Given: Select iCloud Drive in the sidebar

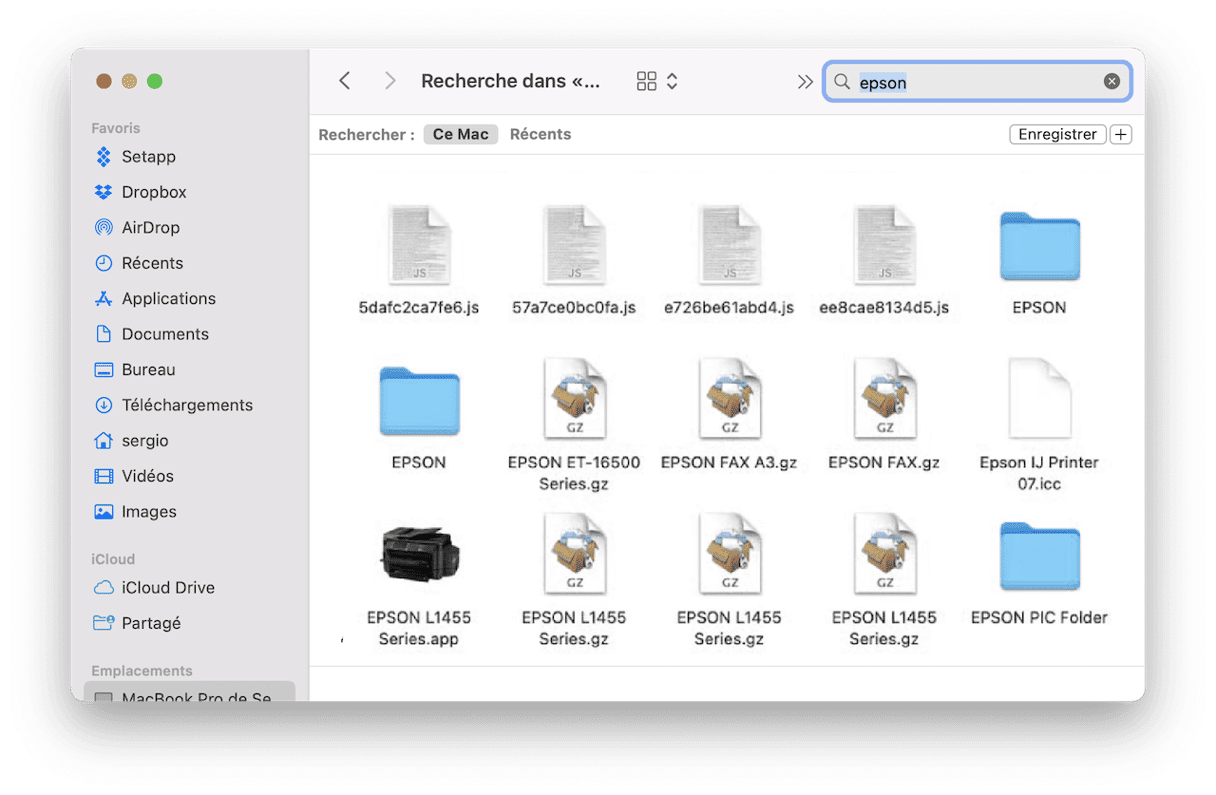Looking at the screenshot, I should coord(167,588).
